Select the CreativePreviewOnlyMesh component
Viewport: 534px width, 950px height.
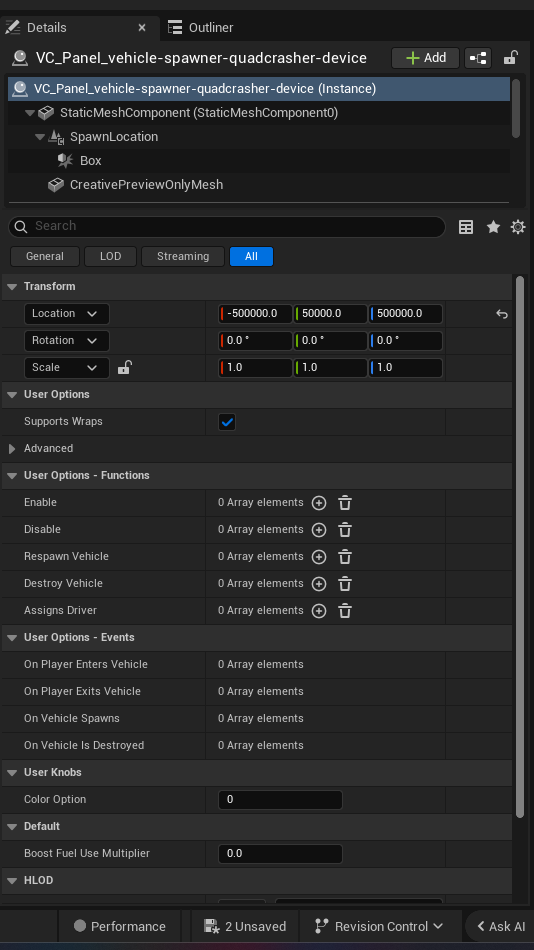(x=146, y=185)
